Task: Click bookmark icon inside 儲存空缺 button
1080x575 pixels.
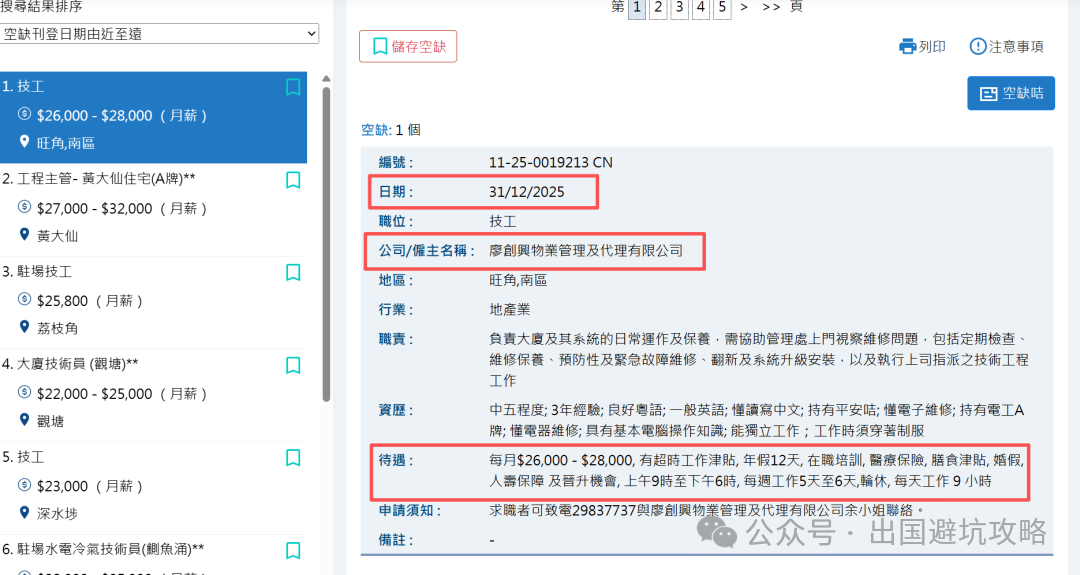Action: 380,46
